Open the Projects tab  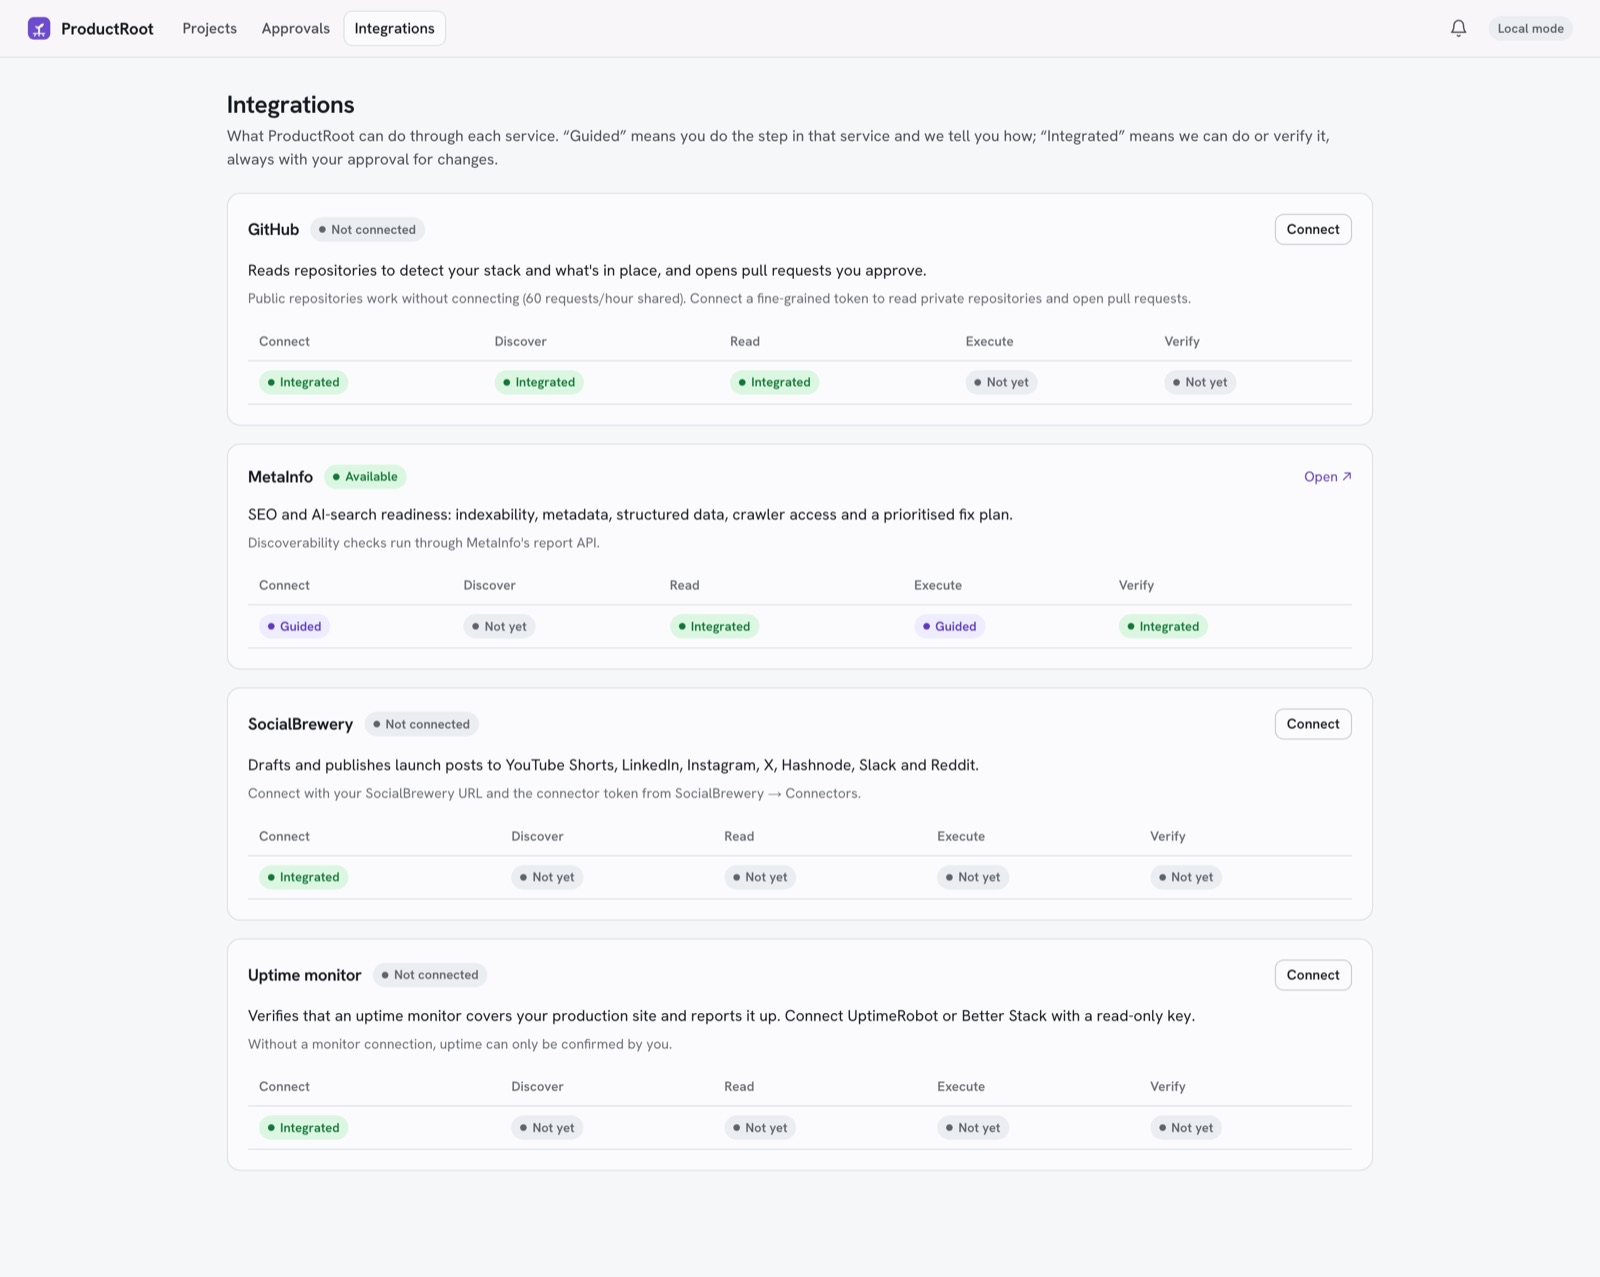pyautogui.click(x=209, y=28)
